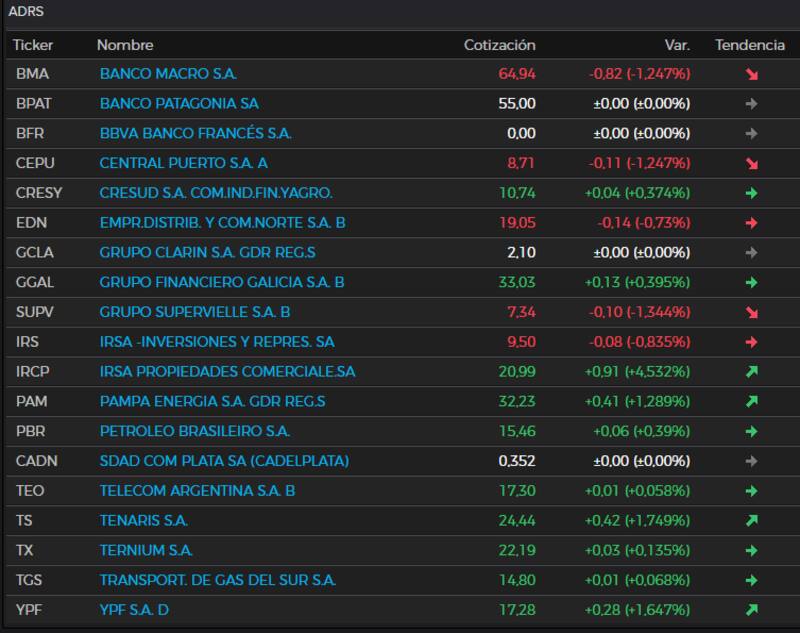Click the gray trend arrow for BPAT
The height and width of the screenshot is (633, 800).
point(751,104)
